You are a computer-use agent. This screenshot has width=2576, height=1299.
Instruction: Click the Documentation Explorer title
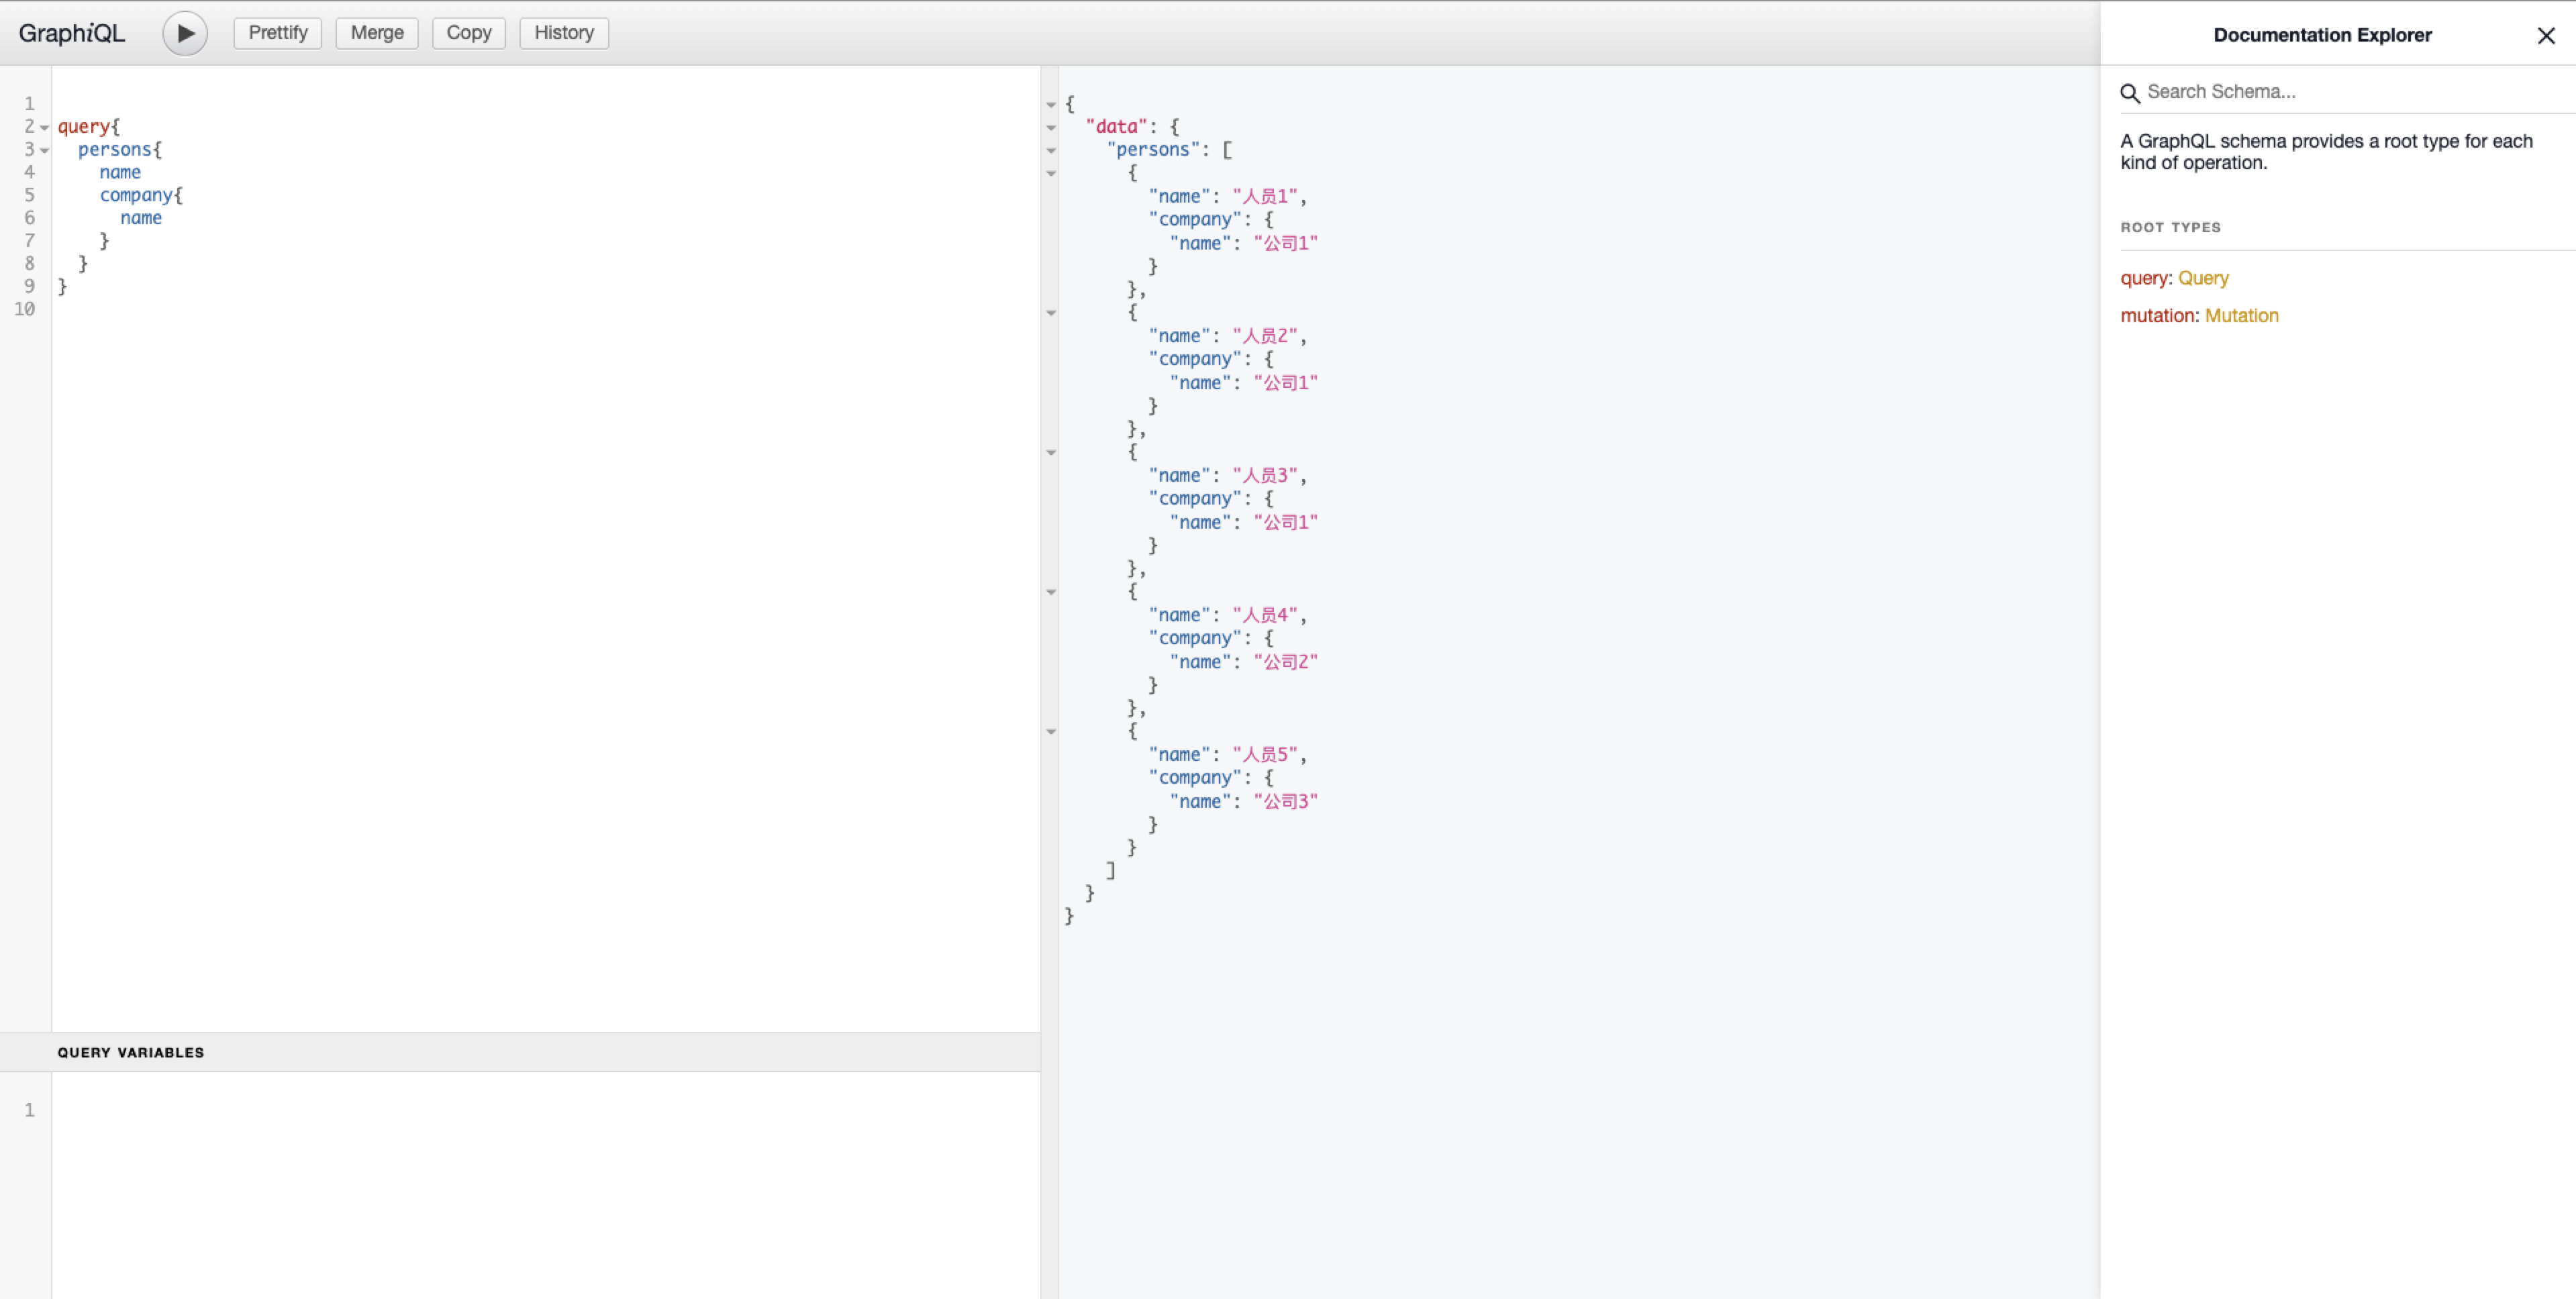pos(2322,35)
